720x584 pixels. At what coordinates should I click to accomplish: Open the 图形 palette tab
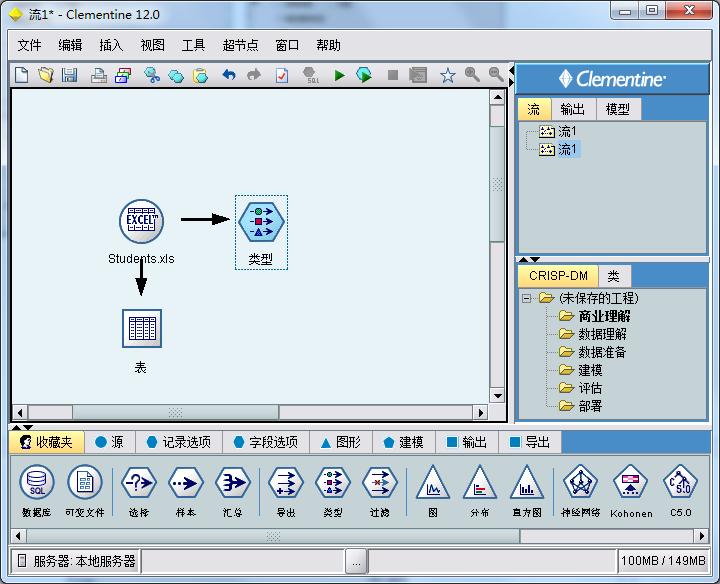click(x=341, y=442)
